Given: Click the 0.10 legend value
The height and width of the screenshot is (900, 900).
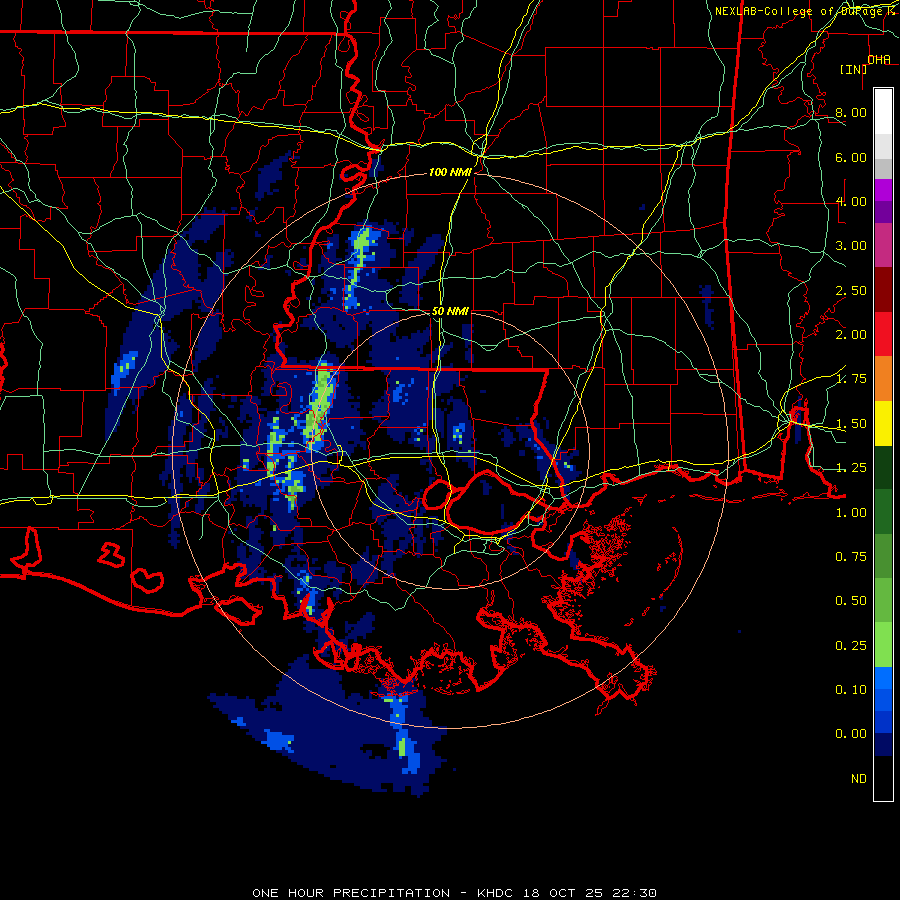Looking at the screenshot, I should 851,690.
